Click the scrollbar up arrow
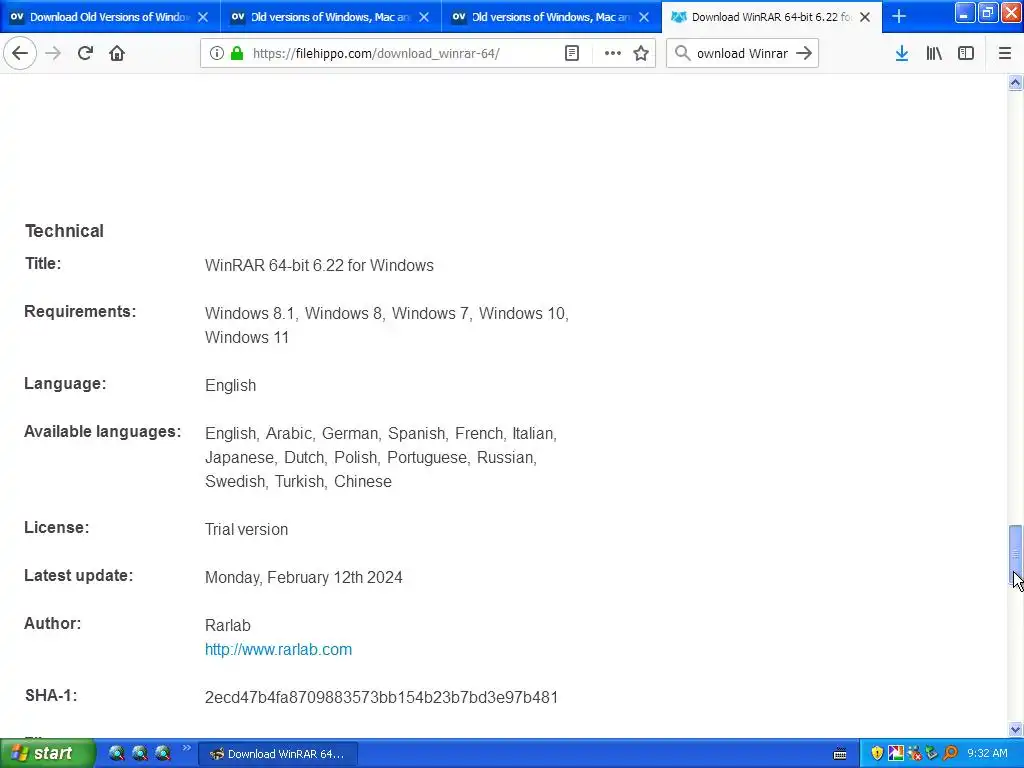 [x=1015, y=82]
